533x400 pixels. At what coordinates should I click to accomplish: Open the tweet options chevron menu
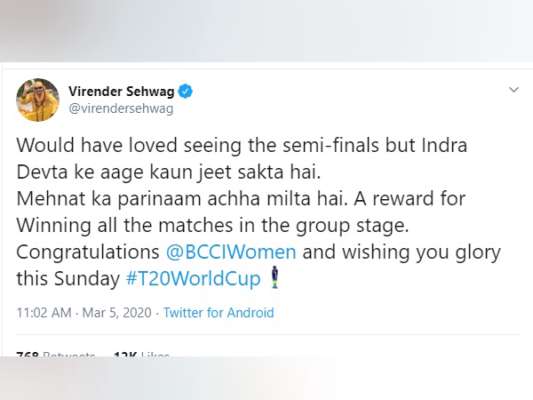pos(514,90)
